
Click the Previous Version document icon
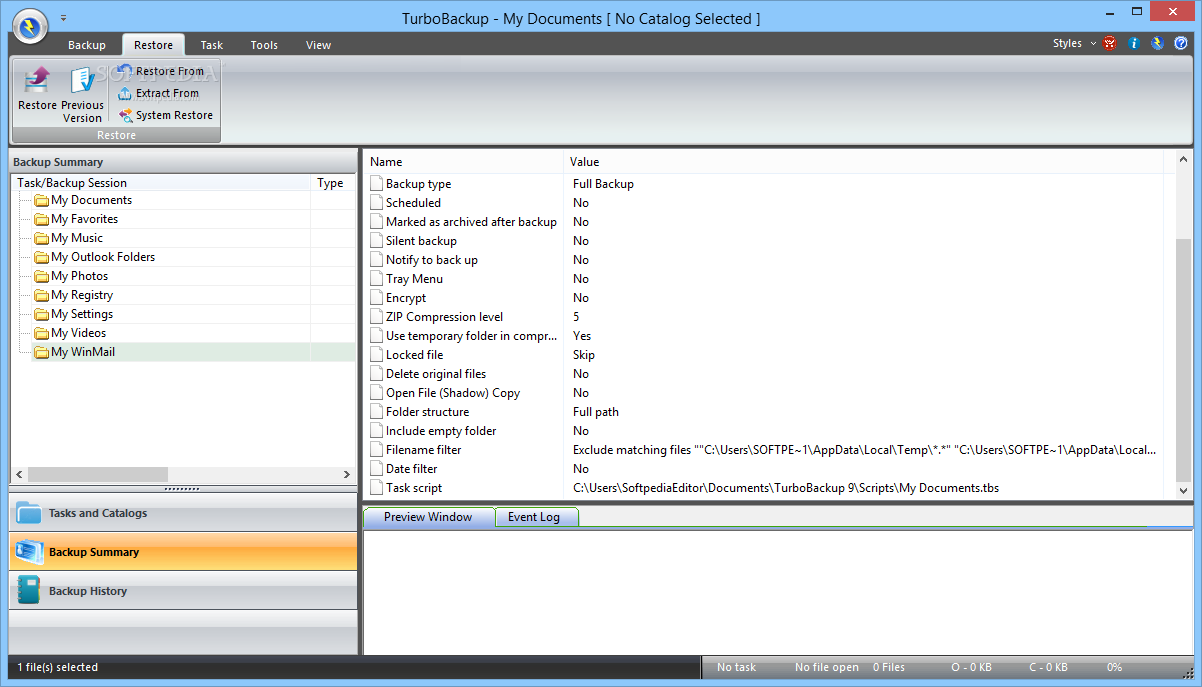point(82,80)
